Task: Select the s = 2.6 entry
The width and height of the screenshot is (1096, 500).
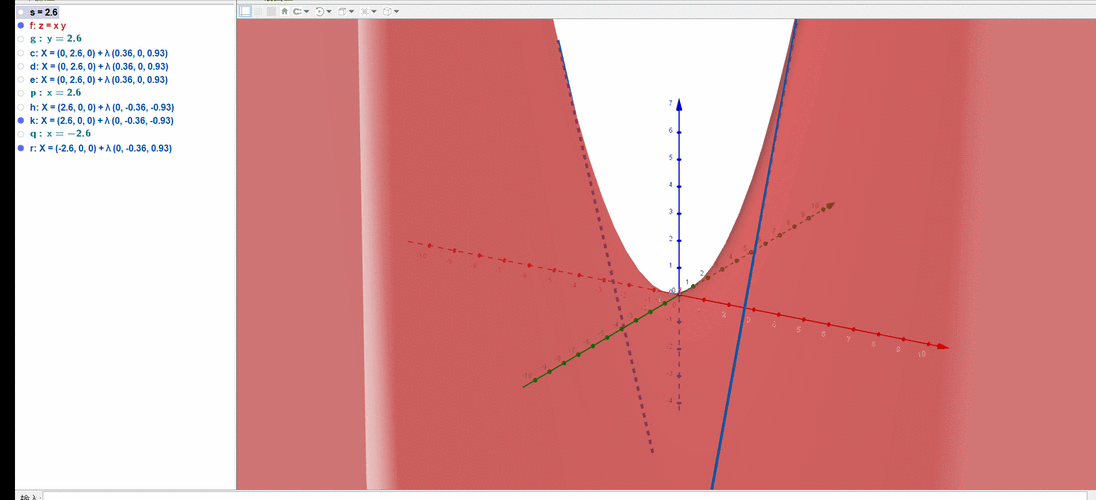Action: (44, 12)
